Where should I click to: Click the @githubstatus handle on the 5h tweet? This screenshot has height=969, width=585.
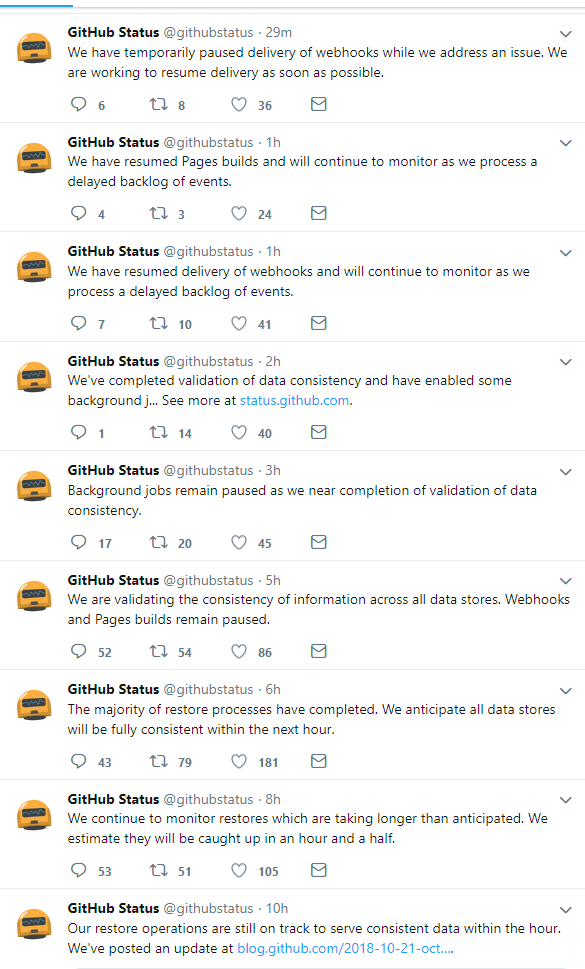208,580
